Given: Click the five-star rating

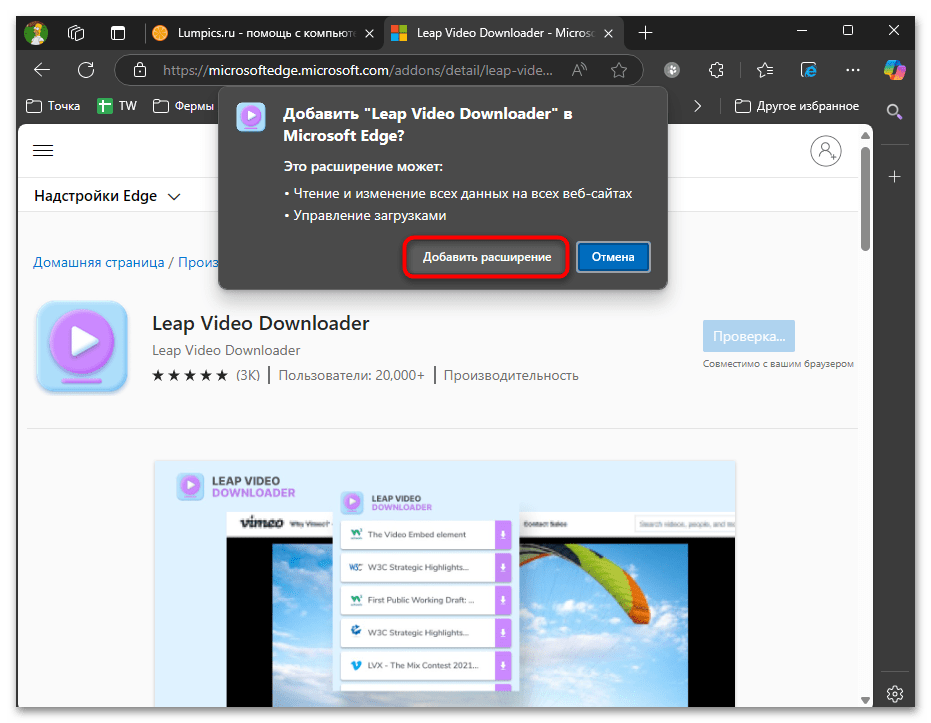Looking at the screenshot, I should 190,375.
